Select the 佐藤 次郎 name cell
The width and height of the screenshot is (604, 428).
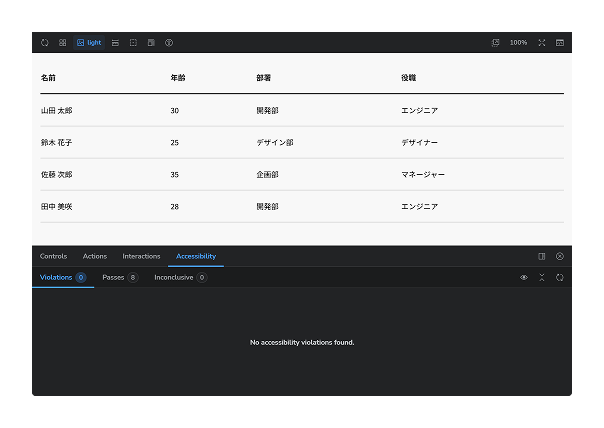click(56, 175)
